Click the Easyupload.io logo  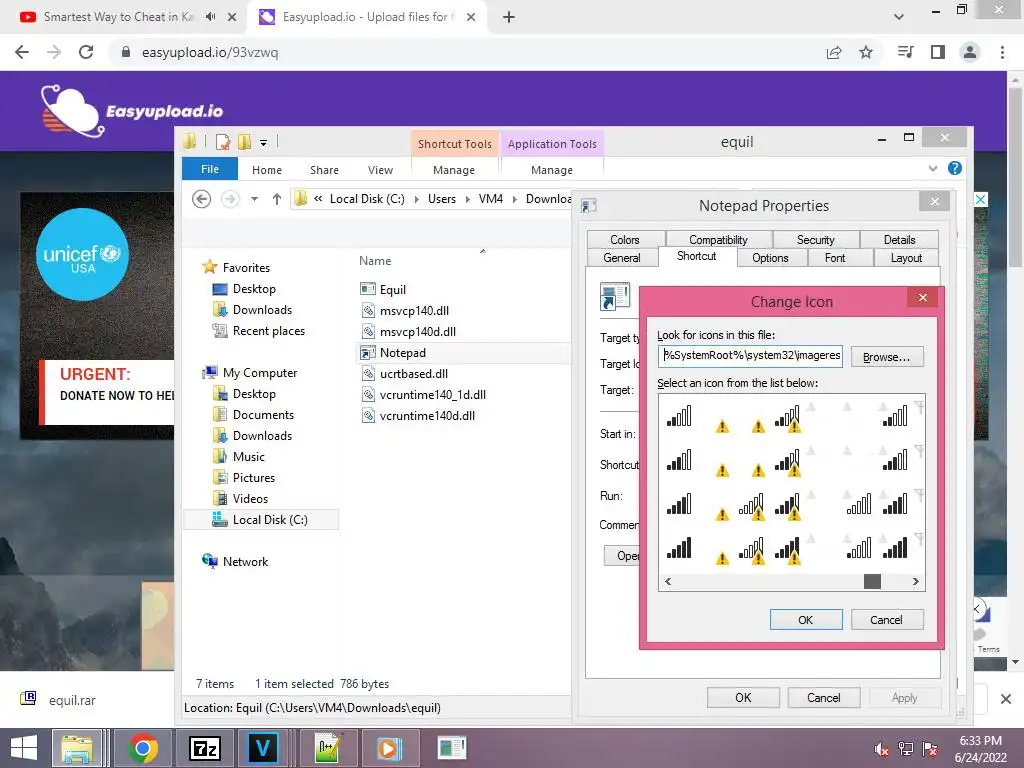pyautogui.click(x=132, y=111)
